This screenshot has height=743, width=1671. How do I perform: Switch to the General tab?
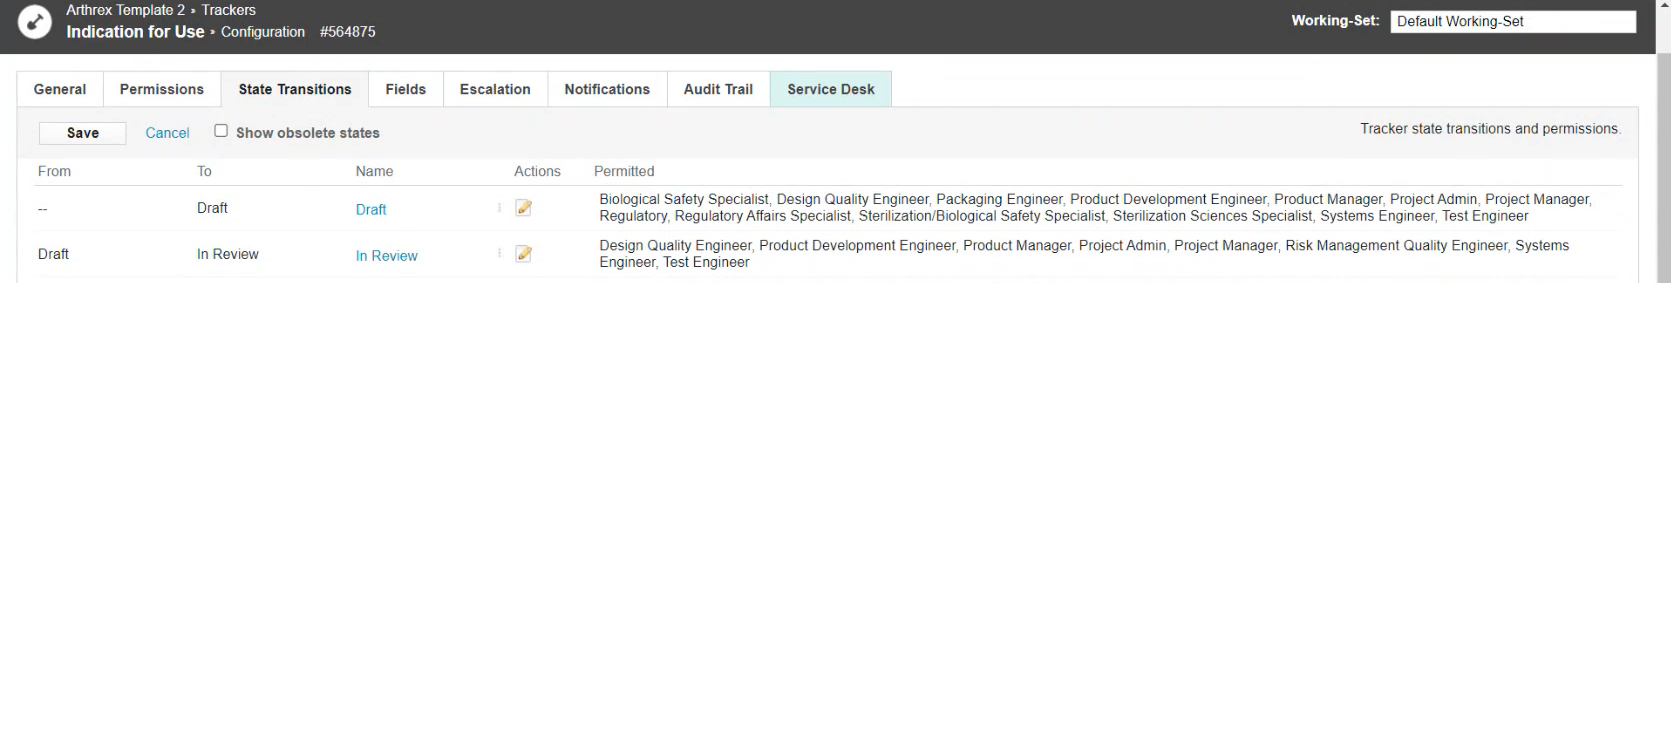click(x=60, y=89)
